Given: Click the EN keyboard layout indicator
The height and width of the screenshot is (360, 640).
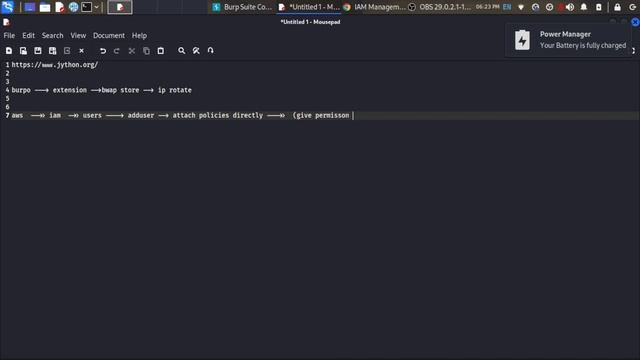Looking at the screenshot, I should click(507, 7).
